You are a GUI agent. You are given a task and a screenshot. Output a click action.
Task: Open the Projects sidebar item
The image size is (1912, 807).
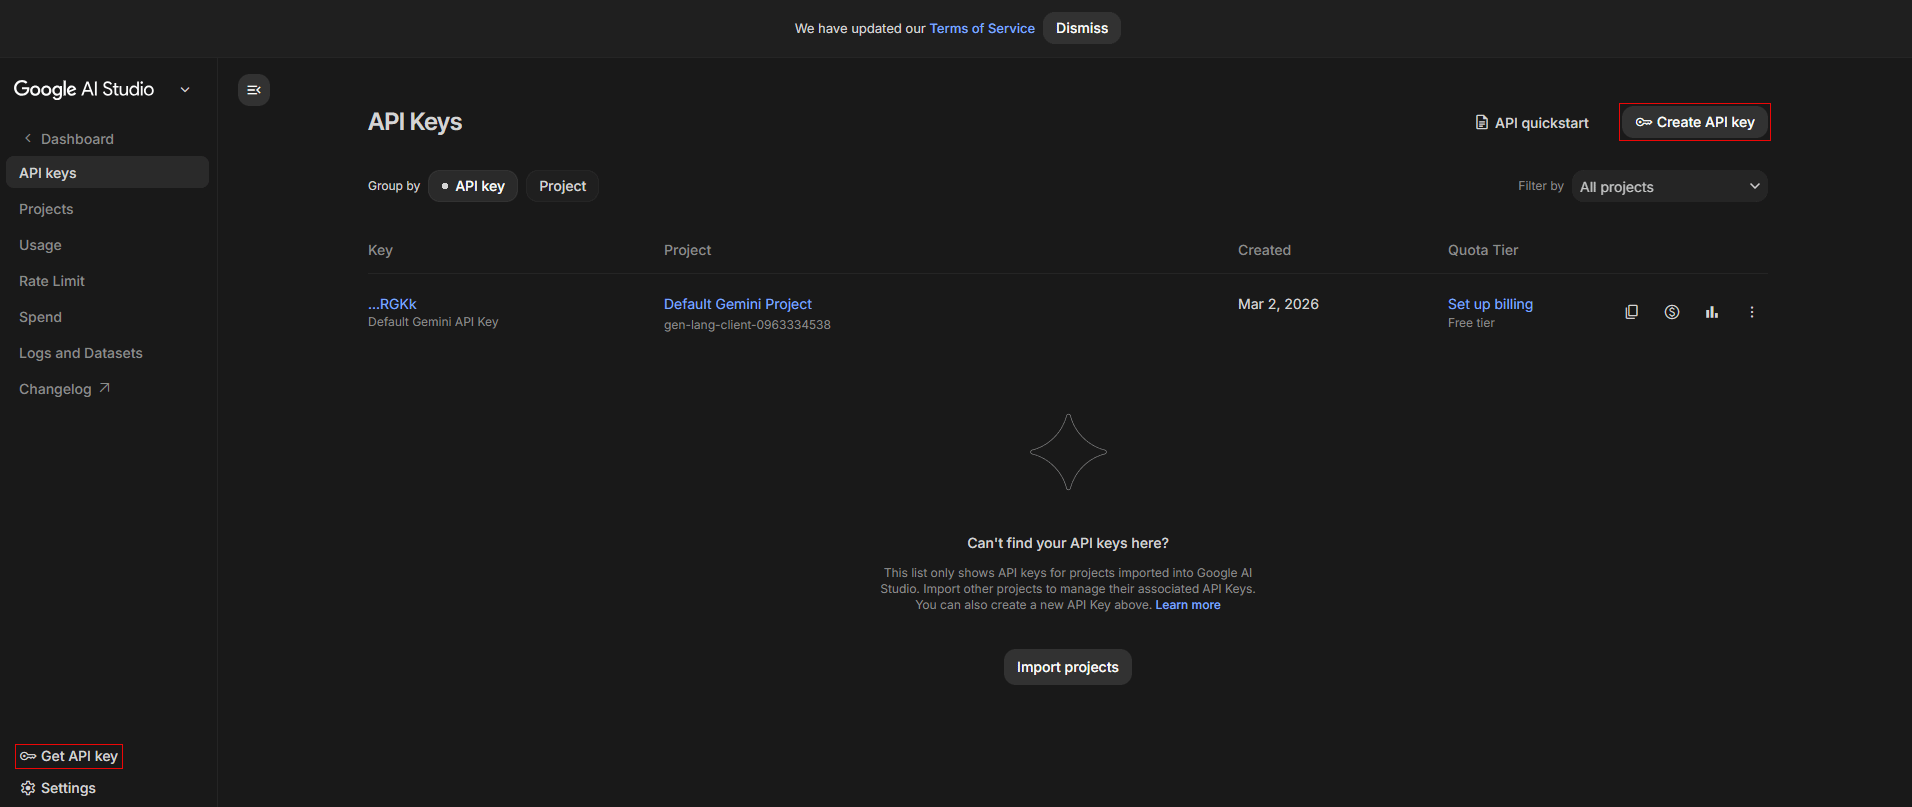pos(46,209)
